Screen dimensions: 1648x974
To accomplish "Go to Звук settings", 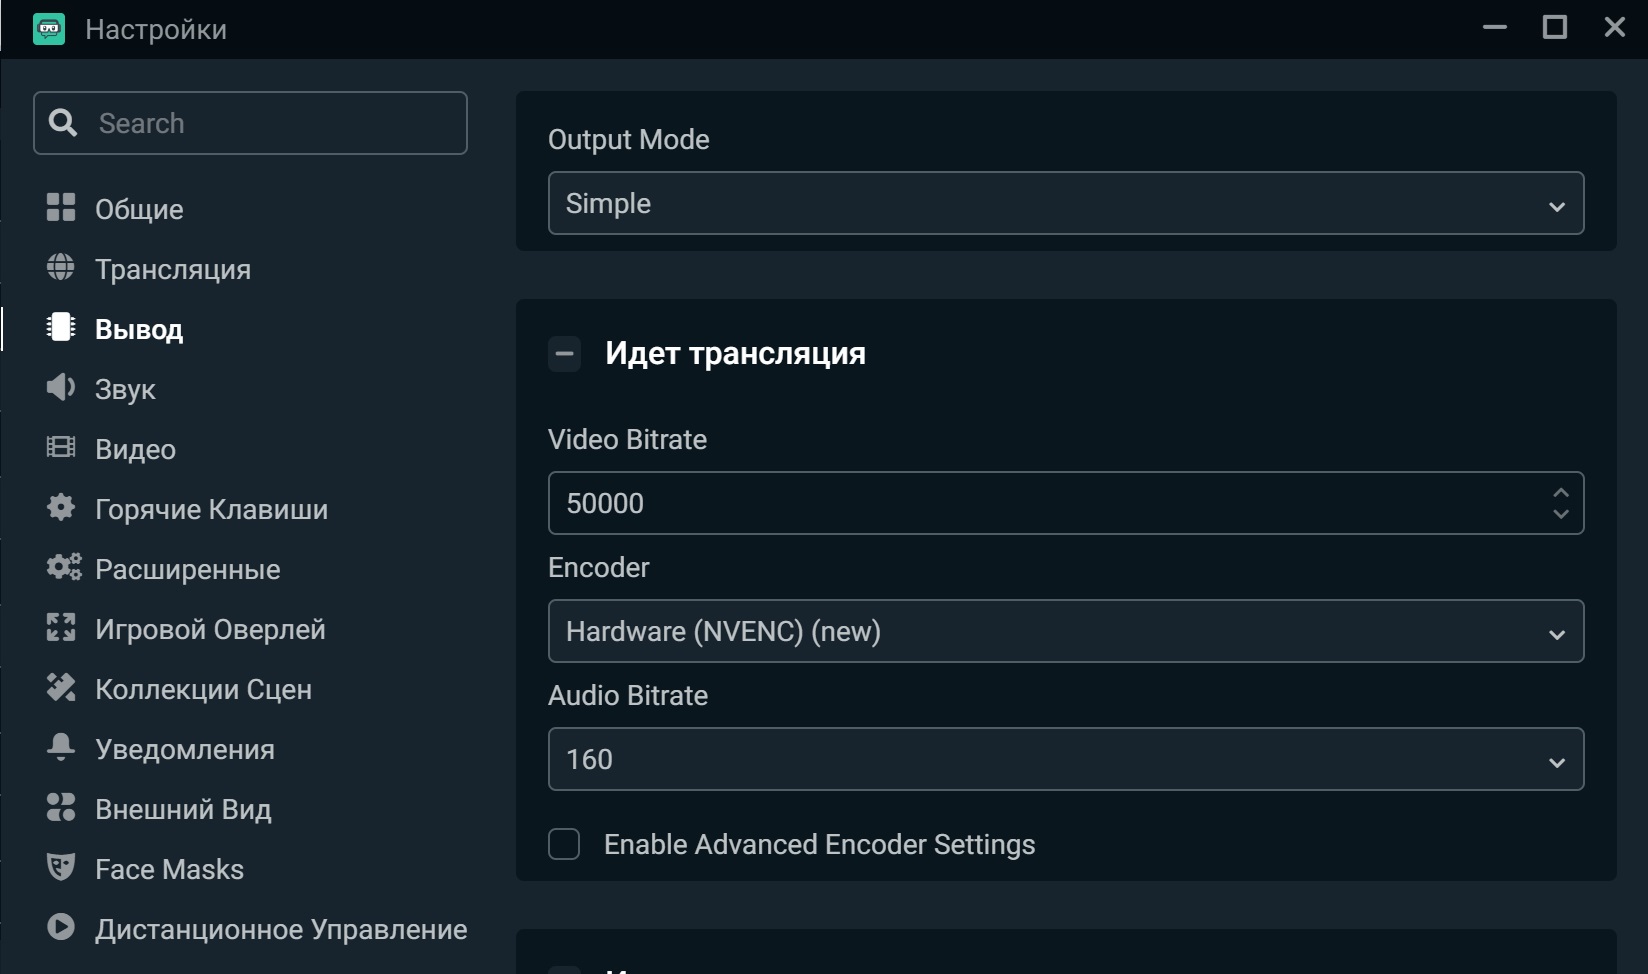I will (x=125, y=390).
